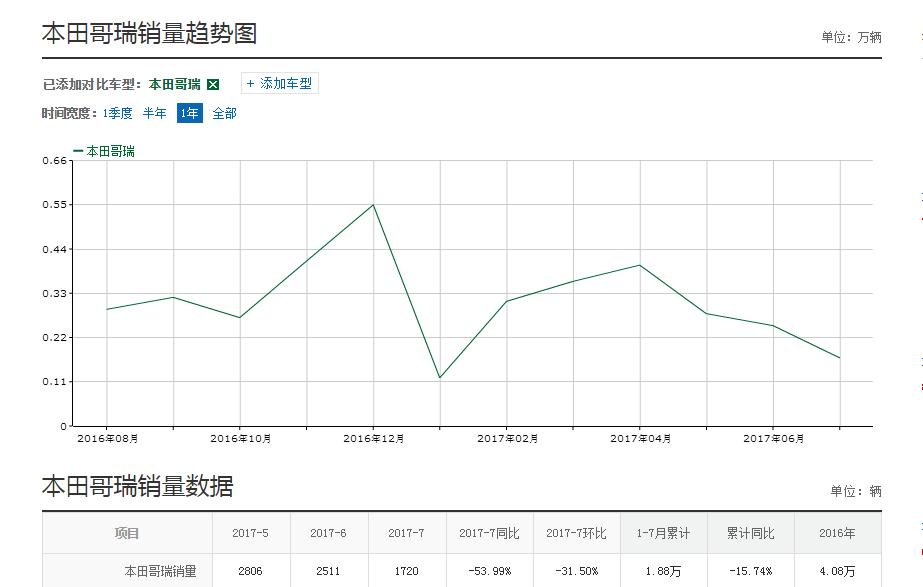Click the 添加车型 button

click(277, 83)
